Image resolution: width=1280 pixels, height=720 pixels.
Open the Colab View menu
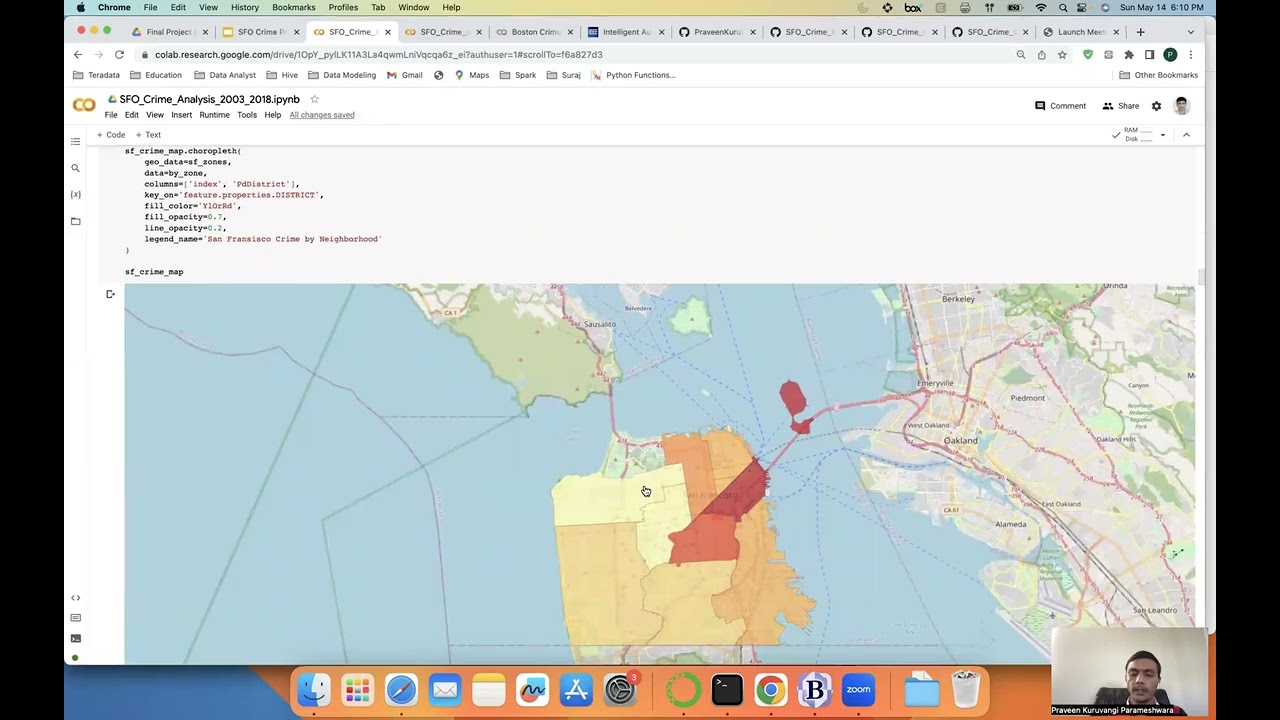[x=155, y=115]
